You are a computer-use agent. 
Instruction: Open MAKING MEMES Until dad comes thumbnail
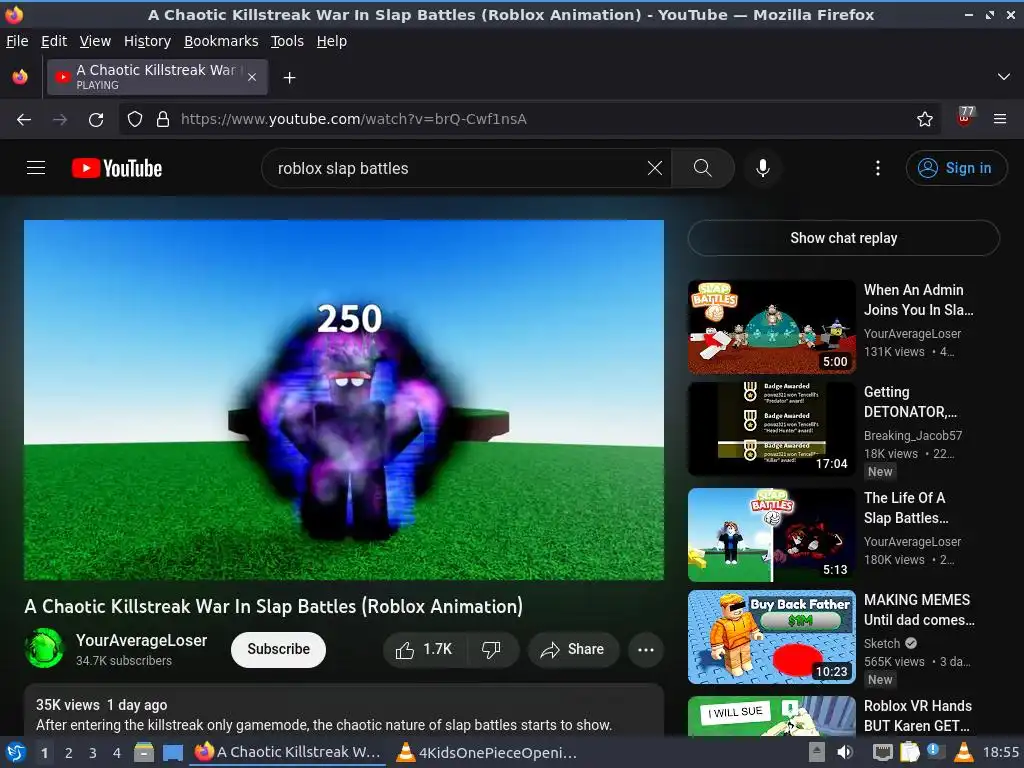[x=772, y=637]
